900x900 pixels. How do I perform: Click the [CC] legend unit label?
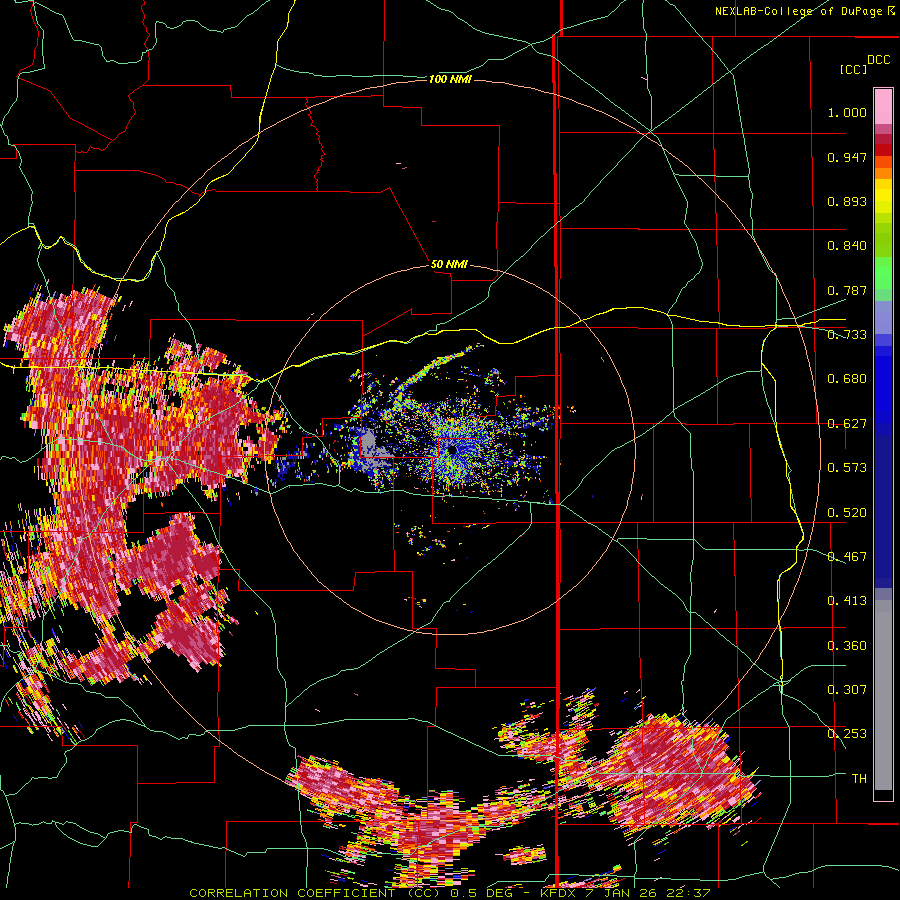pyautogui.click(x=853, y=69)
